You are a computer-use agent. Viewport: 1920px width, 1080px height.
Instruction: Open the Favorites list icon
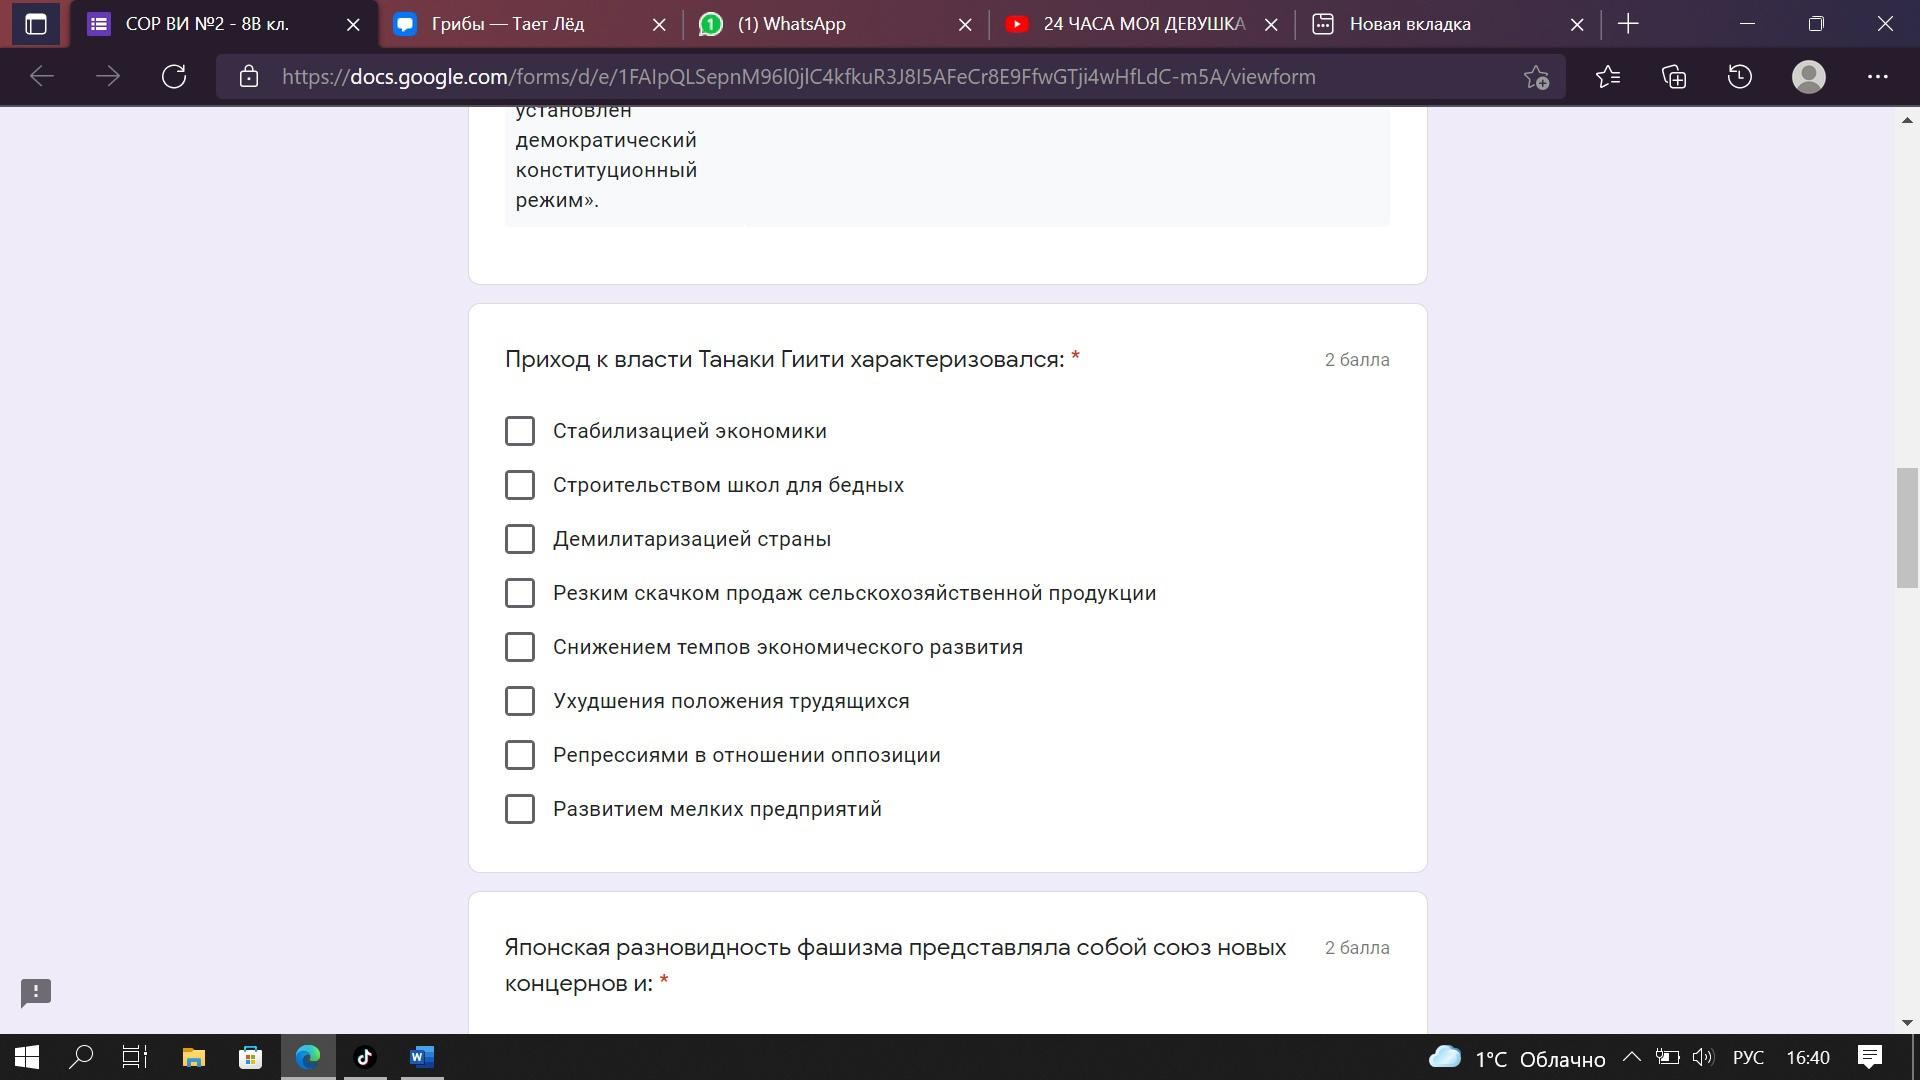pyautogui.click(x=1607, y=77)
